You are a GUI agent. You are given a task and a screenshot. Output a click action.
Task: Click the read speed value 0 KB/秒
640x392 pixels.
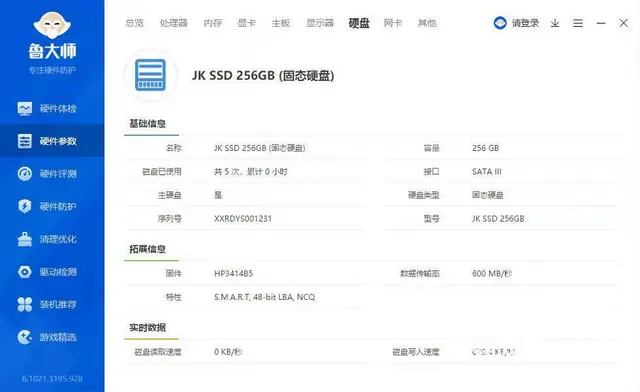(228, 352)
